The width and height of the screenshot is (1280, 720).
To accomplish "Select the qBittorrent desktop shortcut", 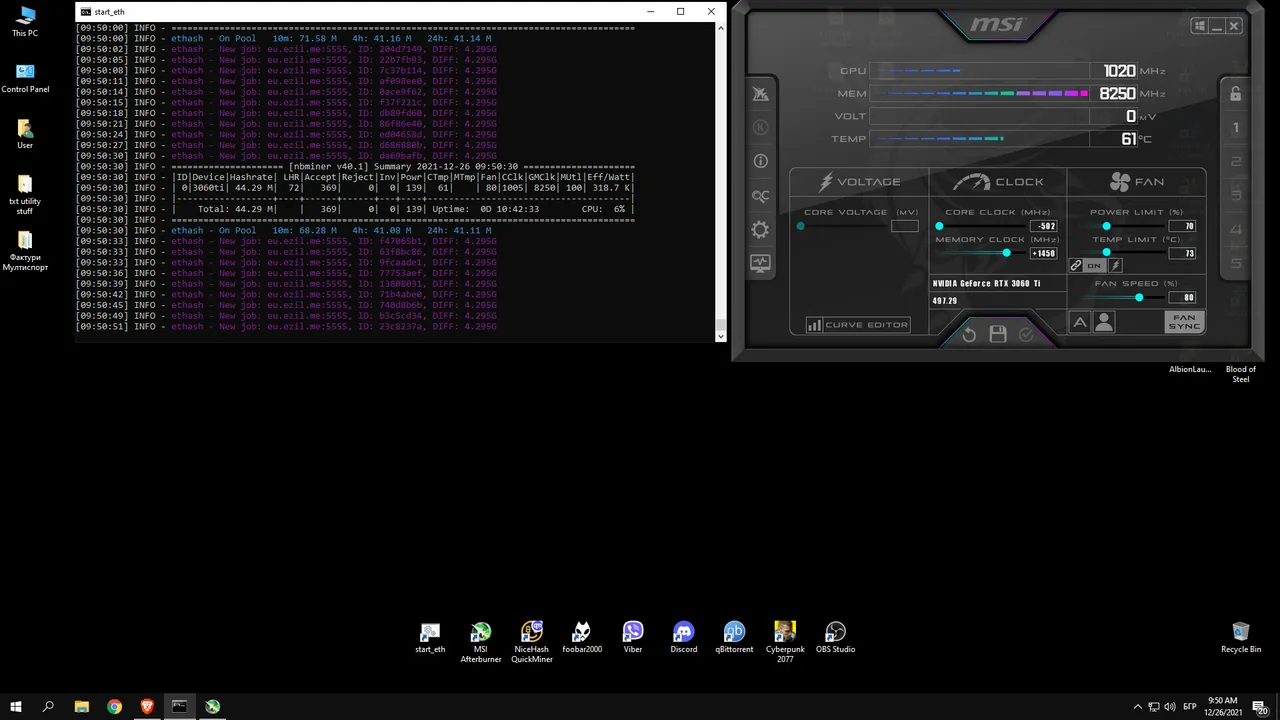I will pyautogui.click(x=734, y=638).
